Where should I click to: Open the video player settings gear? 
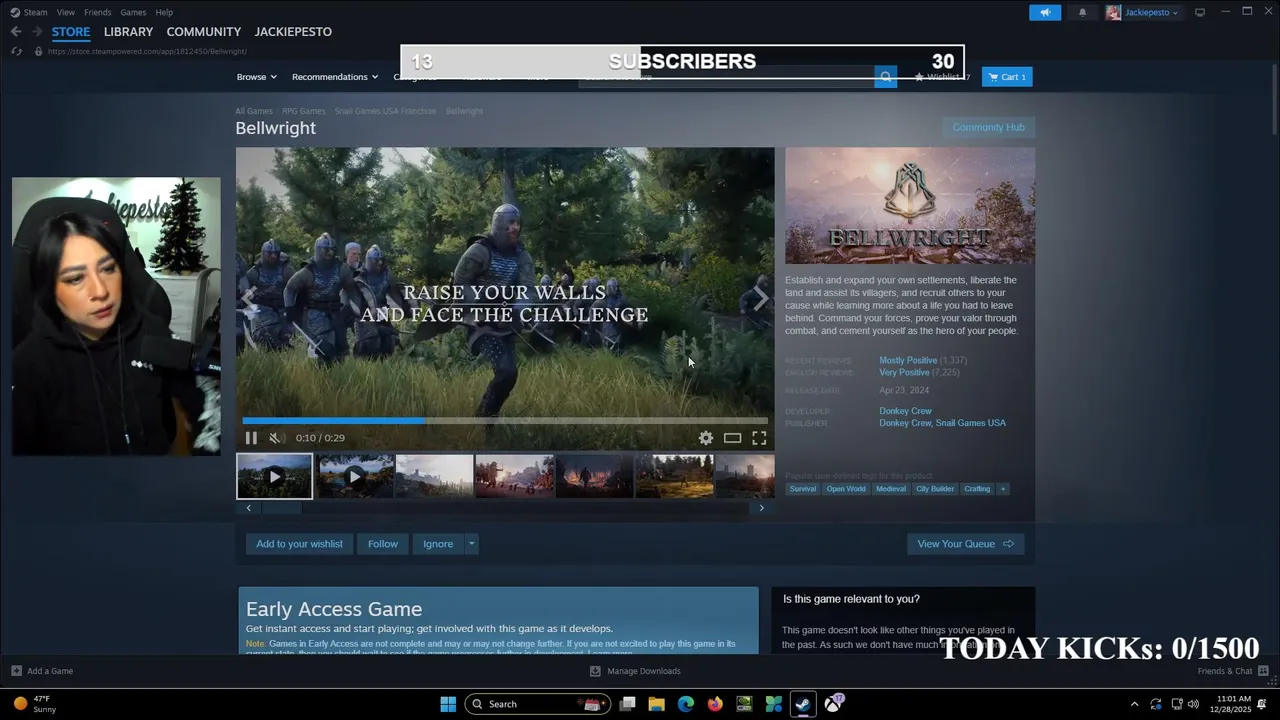point(706,438)
